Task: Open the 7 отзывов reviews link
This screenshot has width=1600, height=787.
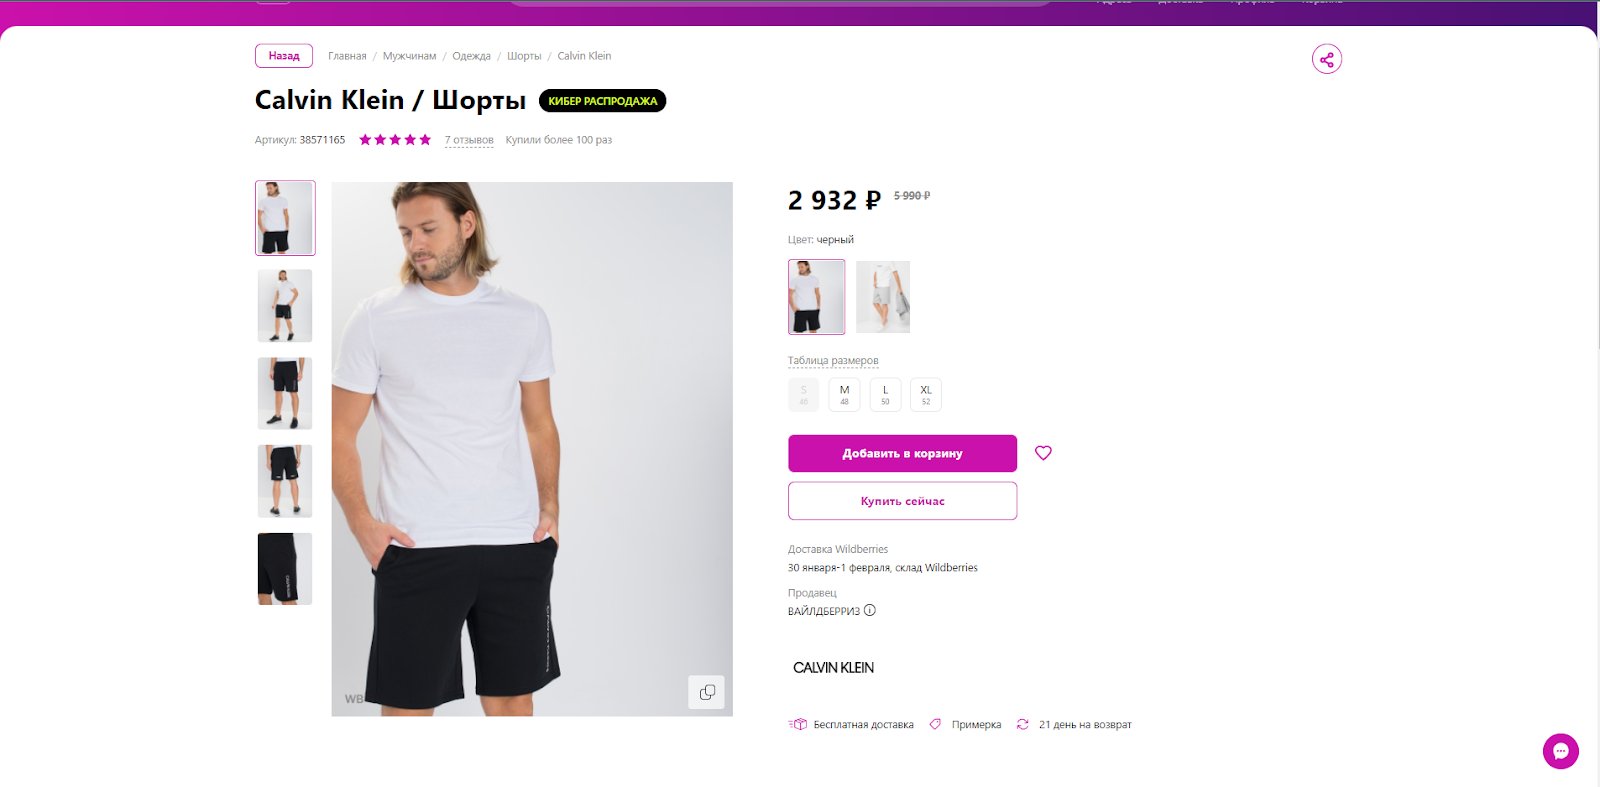Action: (x=469, y=140)
